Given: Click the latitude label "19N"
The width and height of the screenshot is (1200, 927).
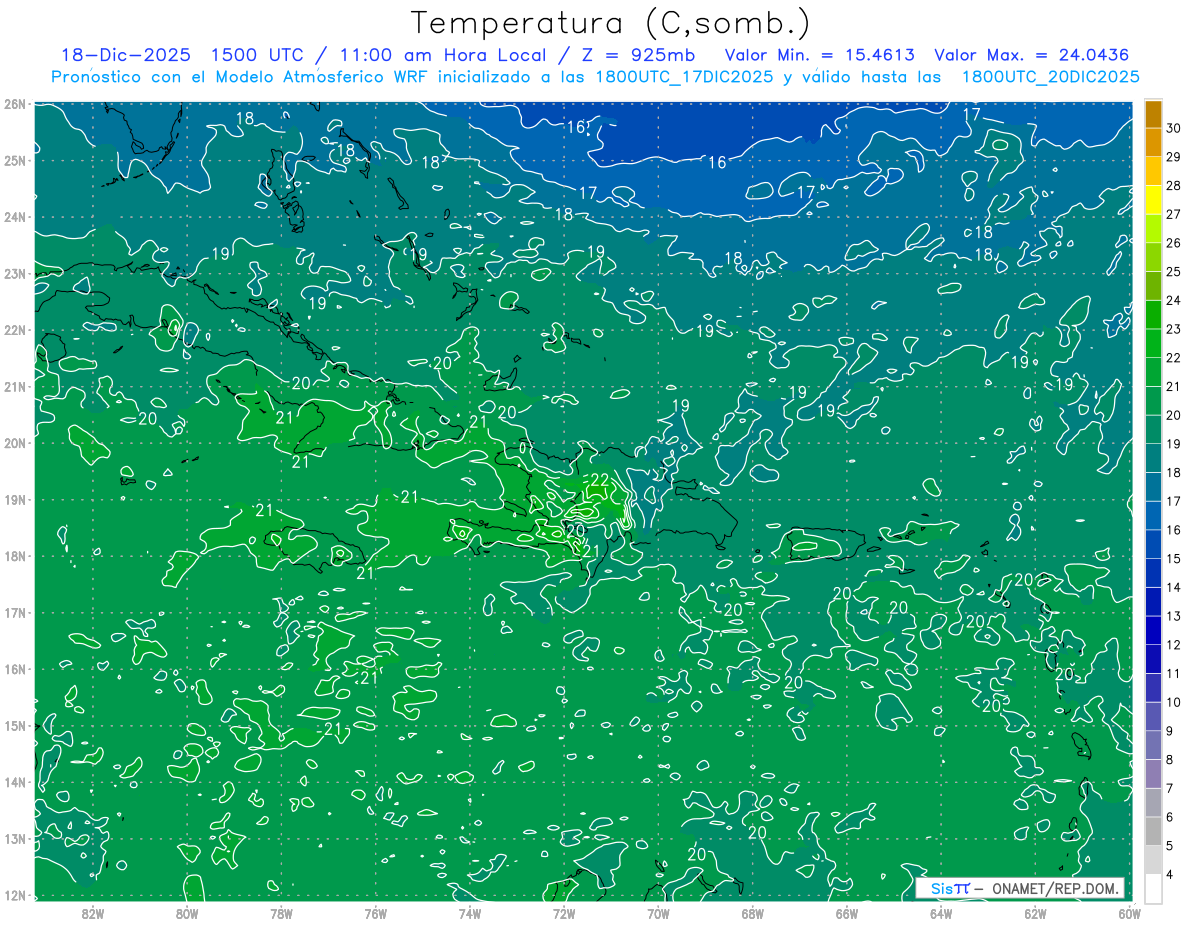Looking at the screenshot, I should (x=14, y=499).
